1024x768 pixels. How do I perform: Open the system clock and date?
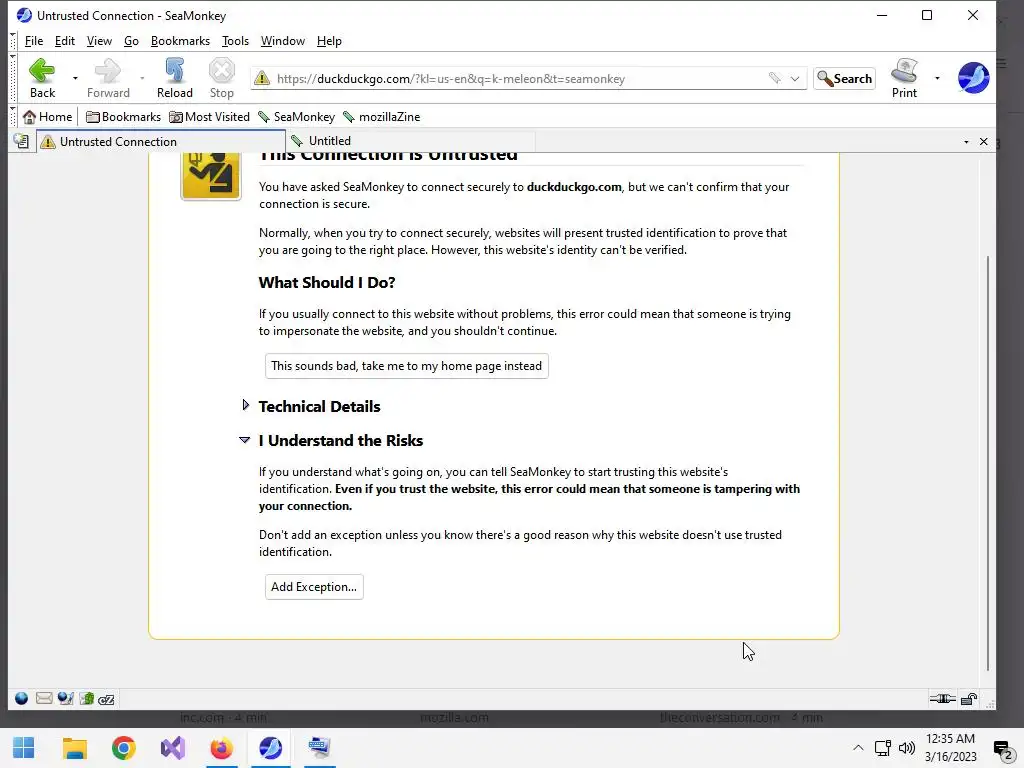point(950,748)
